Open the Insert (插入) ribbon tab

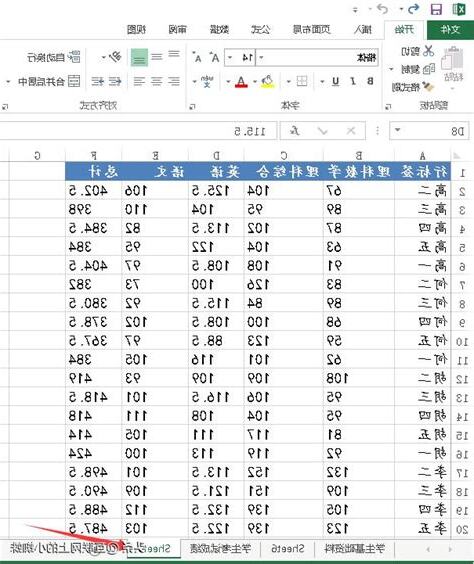click(363, 29)
